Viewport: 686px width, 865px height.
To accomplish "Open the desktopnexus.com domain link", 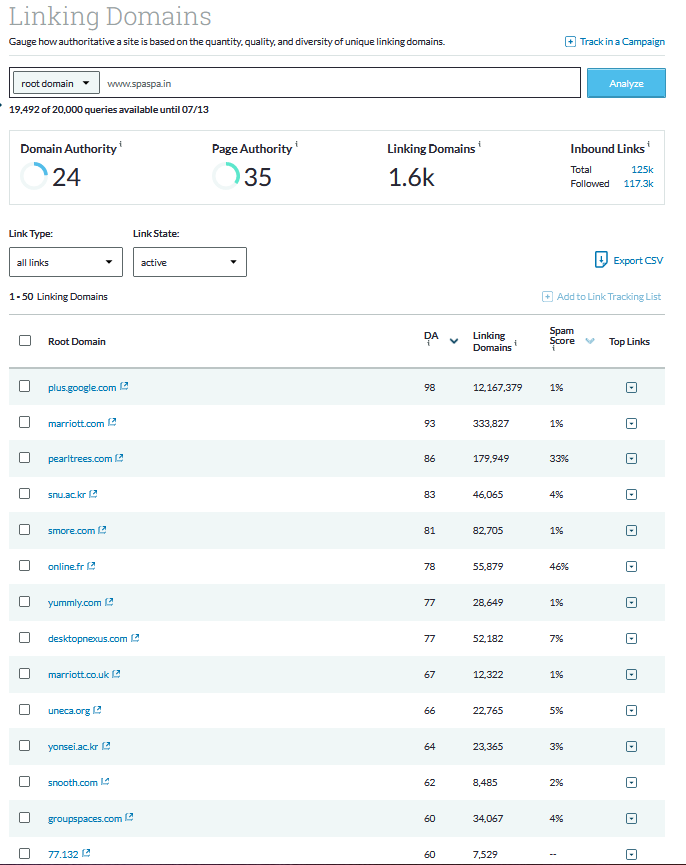I will click(x=88, y=639).
